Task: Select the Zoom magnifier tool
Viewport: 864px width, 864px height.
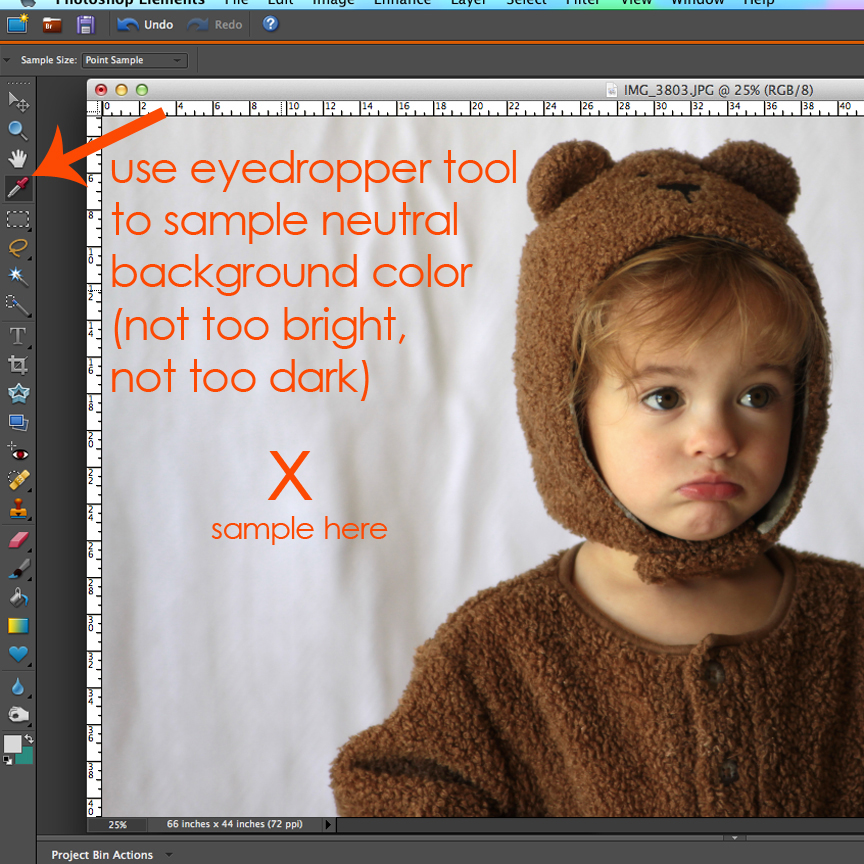Action: click(18, 131)
